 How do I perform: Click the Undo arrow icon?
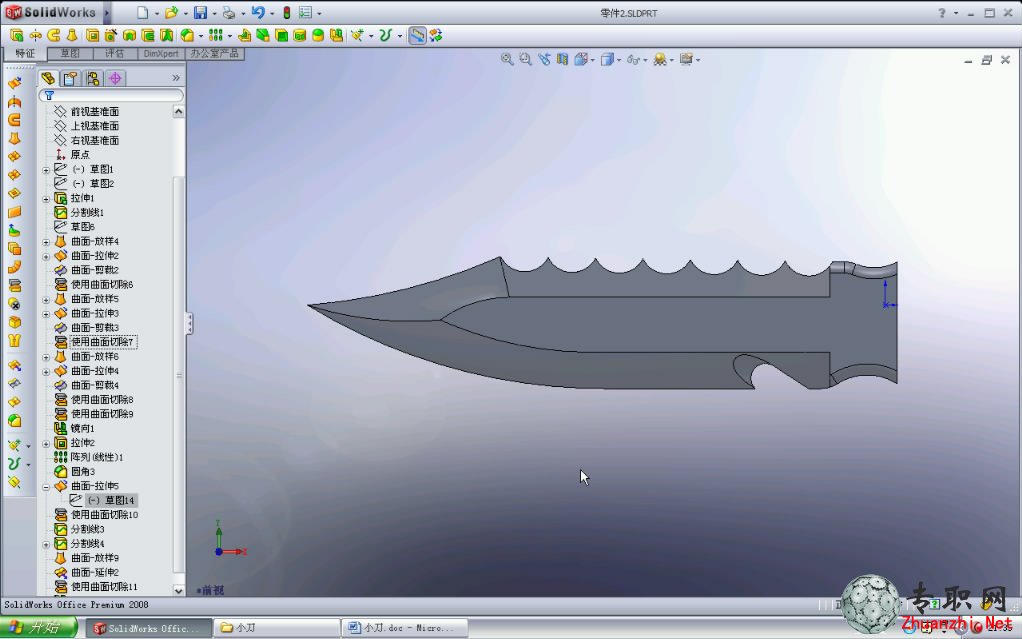click(258, 12)
